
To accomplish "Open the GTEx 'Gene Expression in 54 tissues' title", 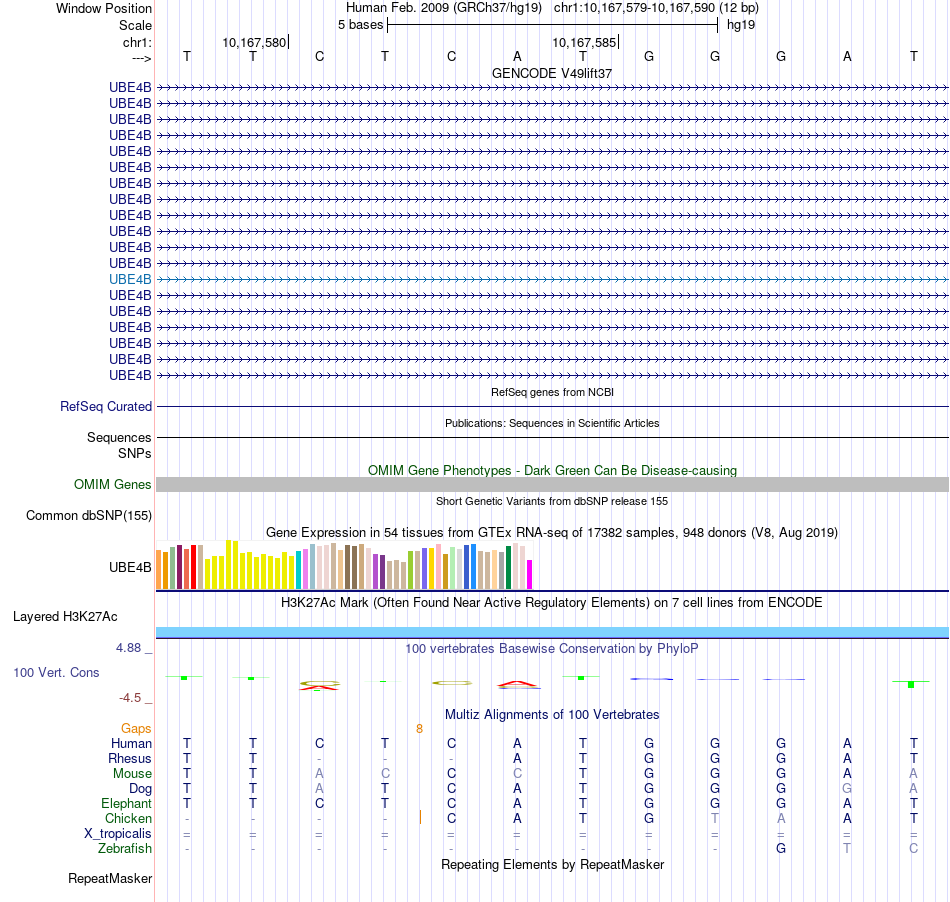I will pyautogui.click(x=552, y=532).
